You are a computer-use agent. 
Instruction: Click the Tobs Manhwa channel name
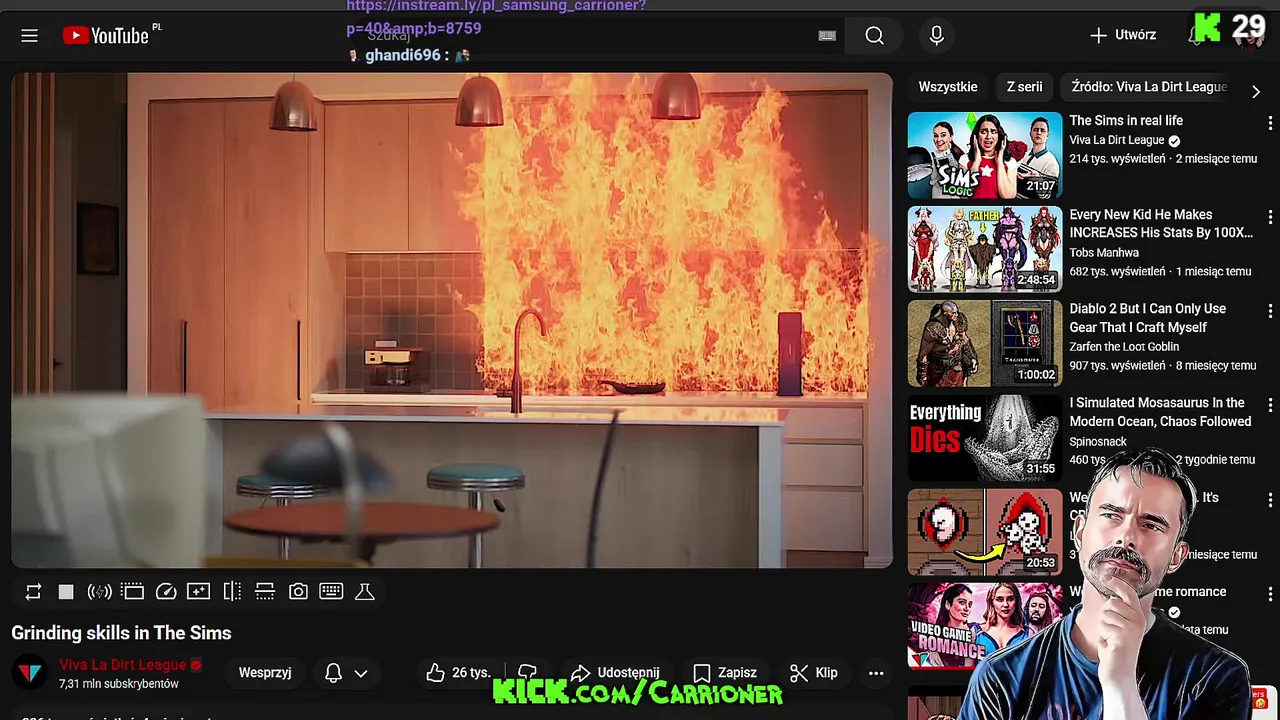pyautogui.click(x=1104, y=253)
